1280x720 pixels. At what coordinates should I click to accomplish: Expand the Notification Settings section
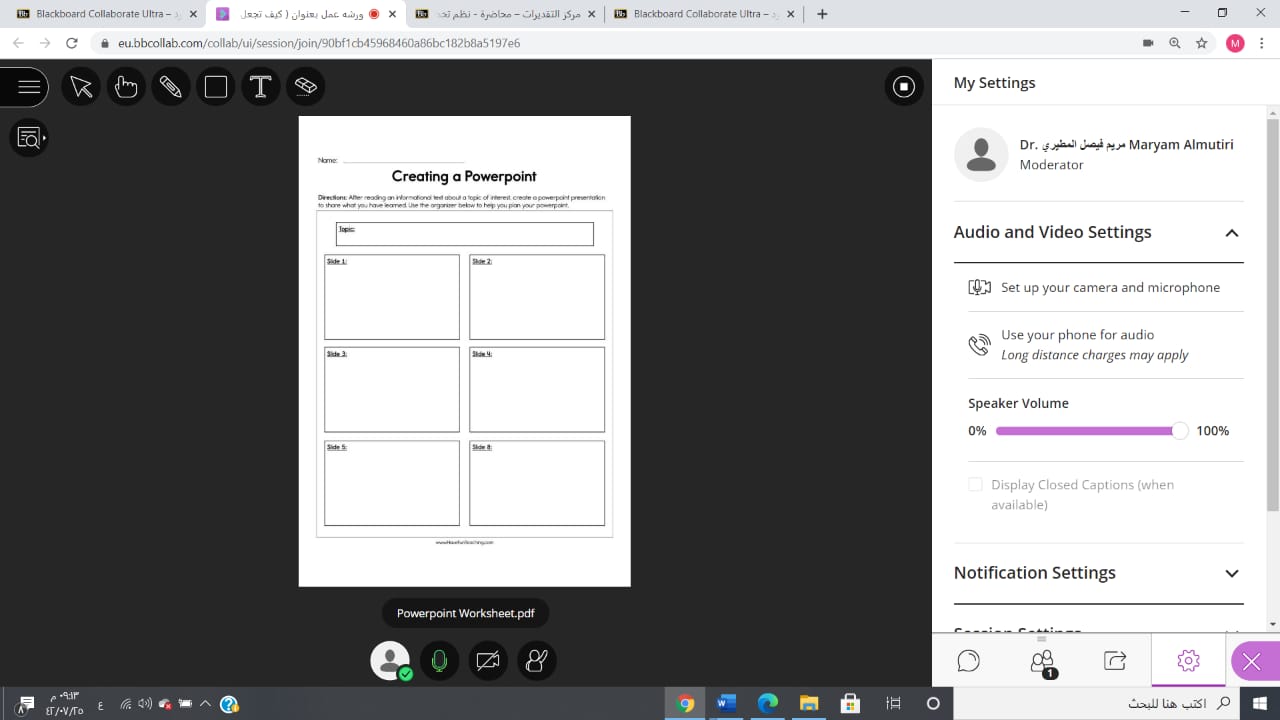tap(1231, 573)
